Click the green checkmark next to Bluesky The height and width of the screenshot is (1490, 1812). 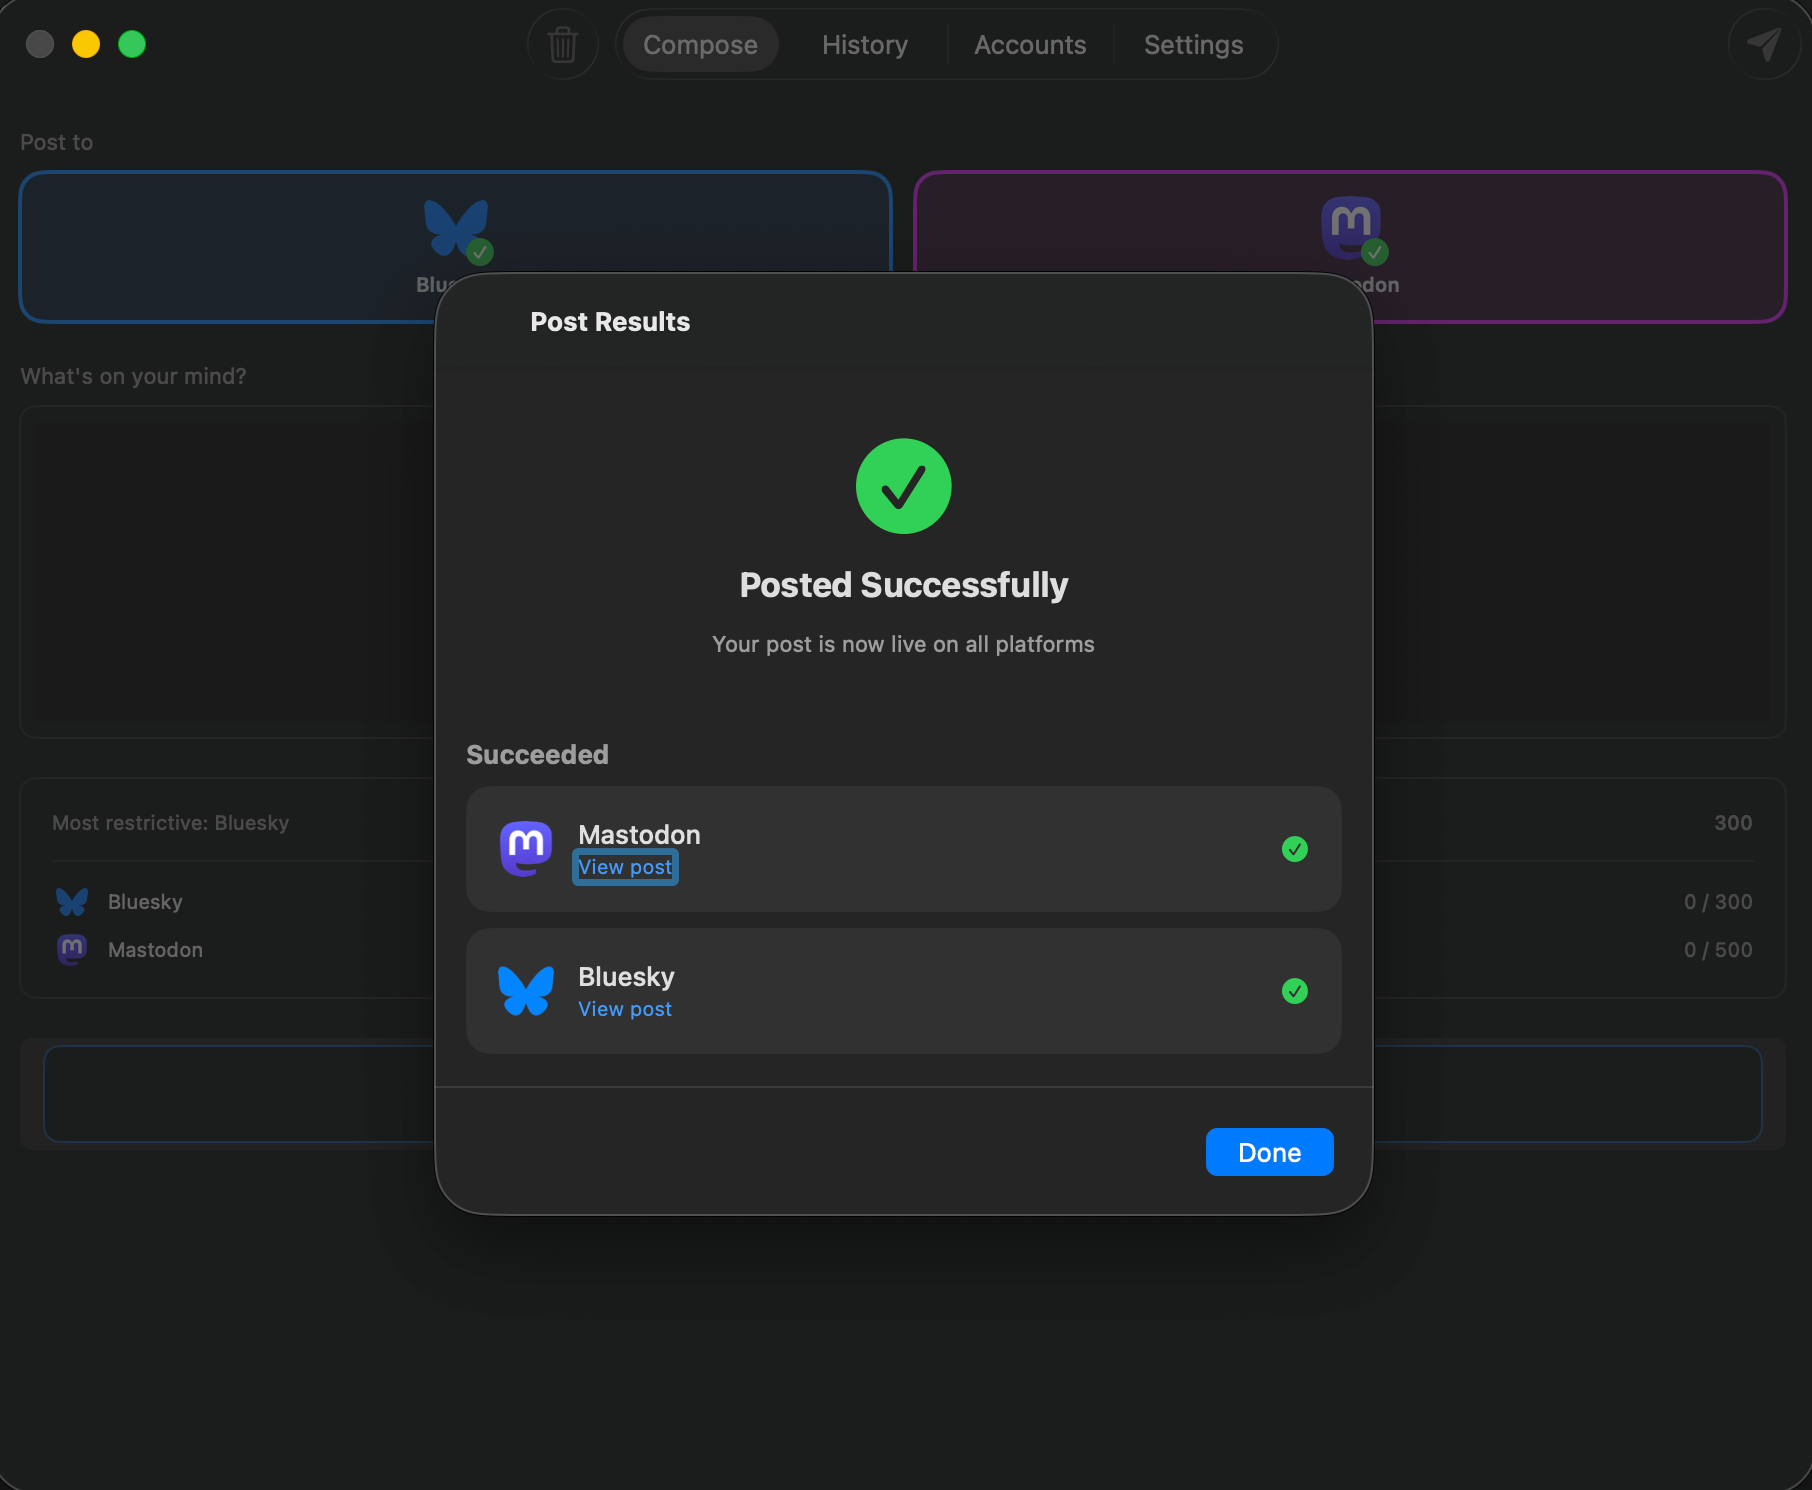tap(1295, 991)
